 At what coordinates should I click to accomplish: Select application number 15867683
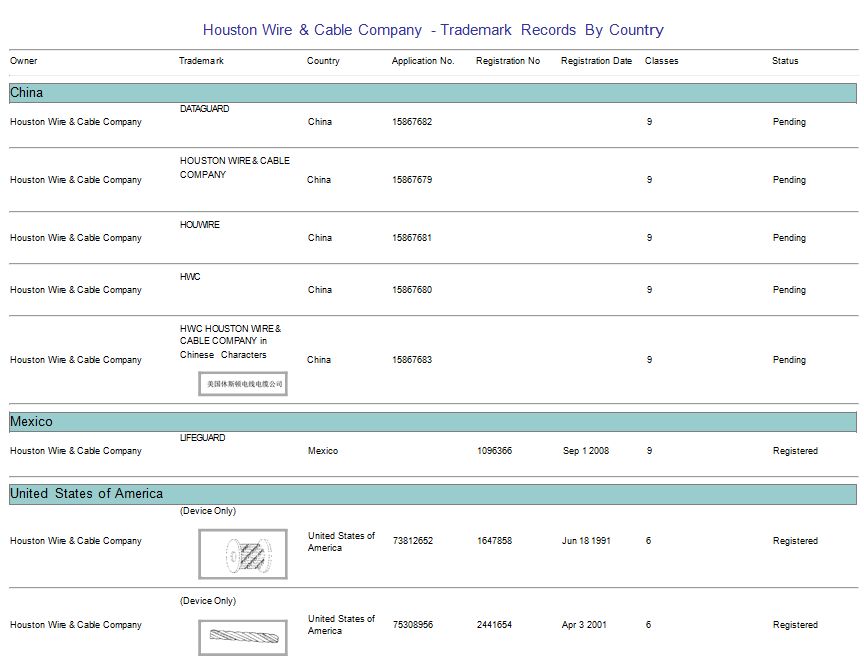[x=412, y=360]
